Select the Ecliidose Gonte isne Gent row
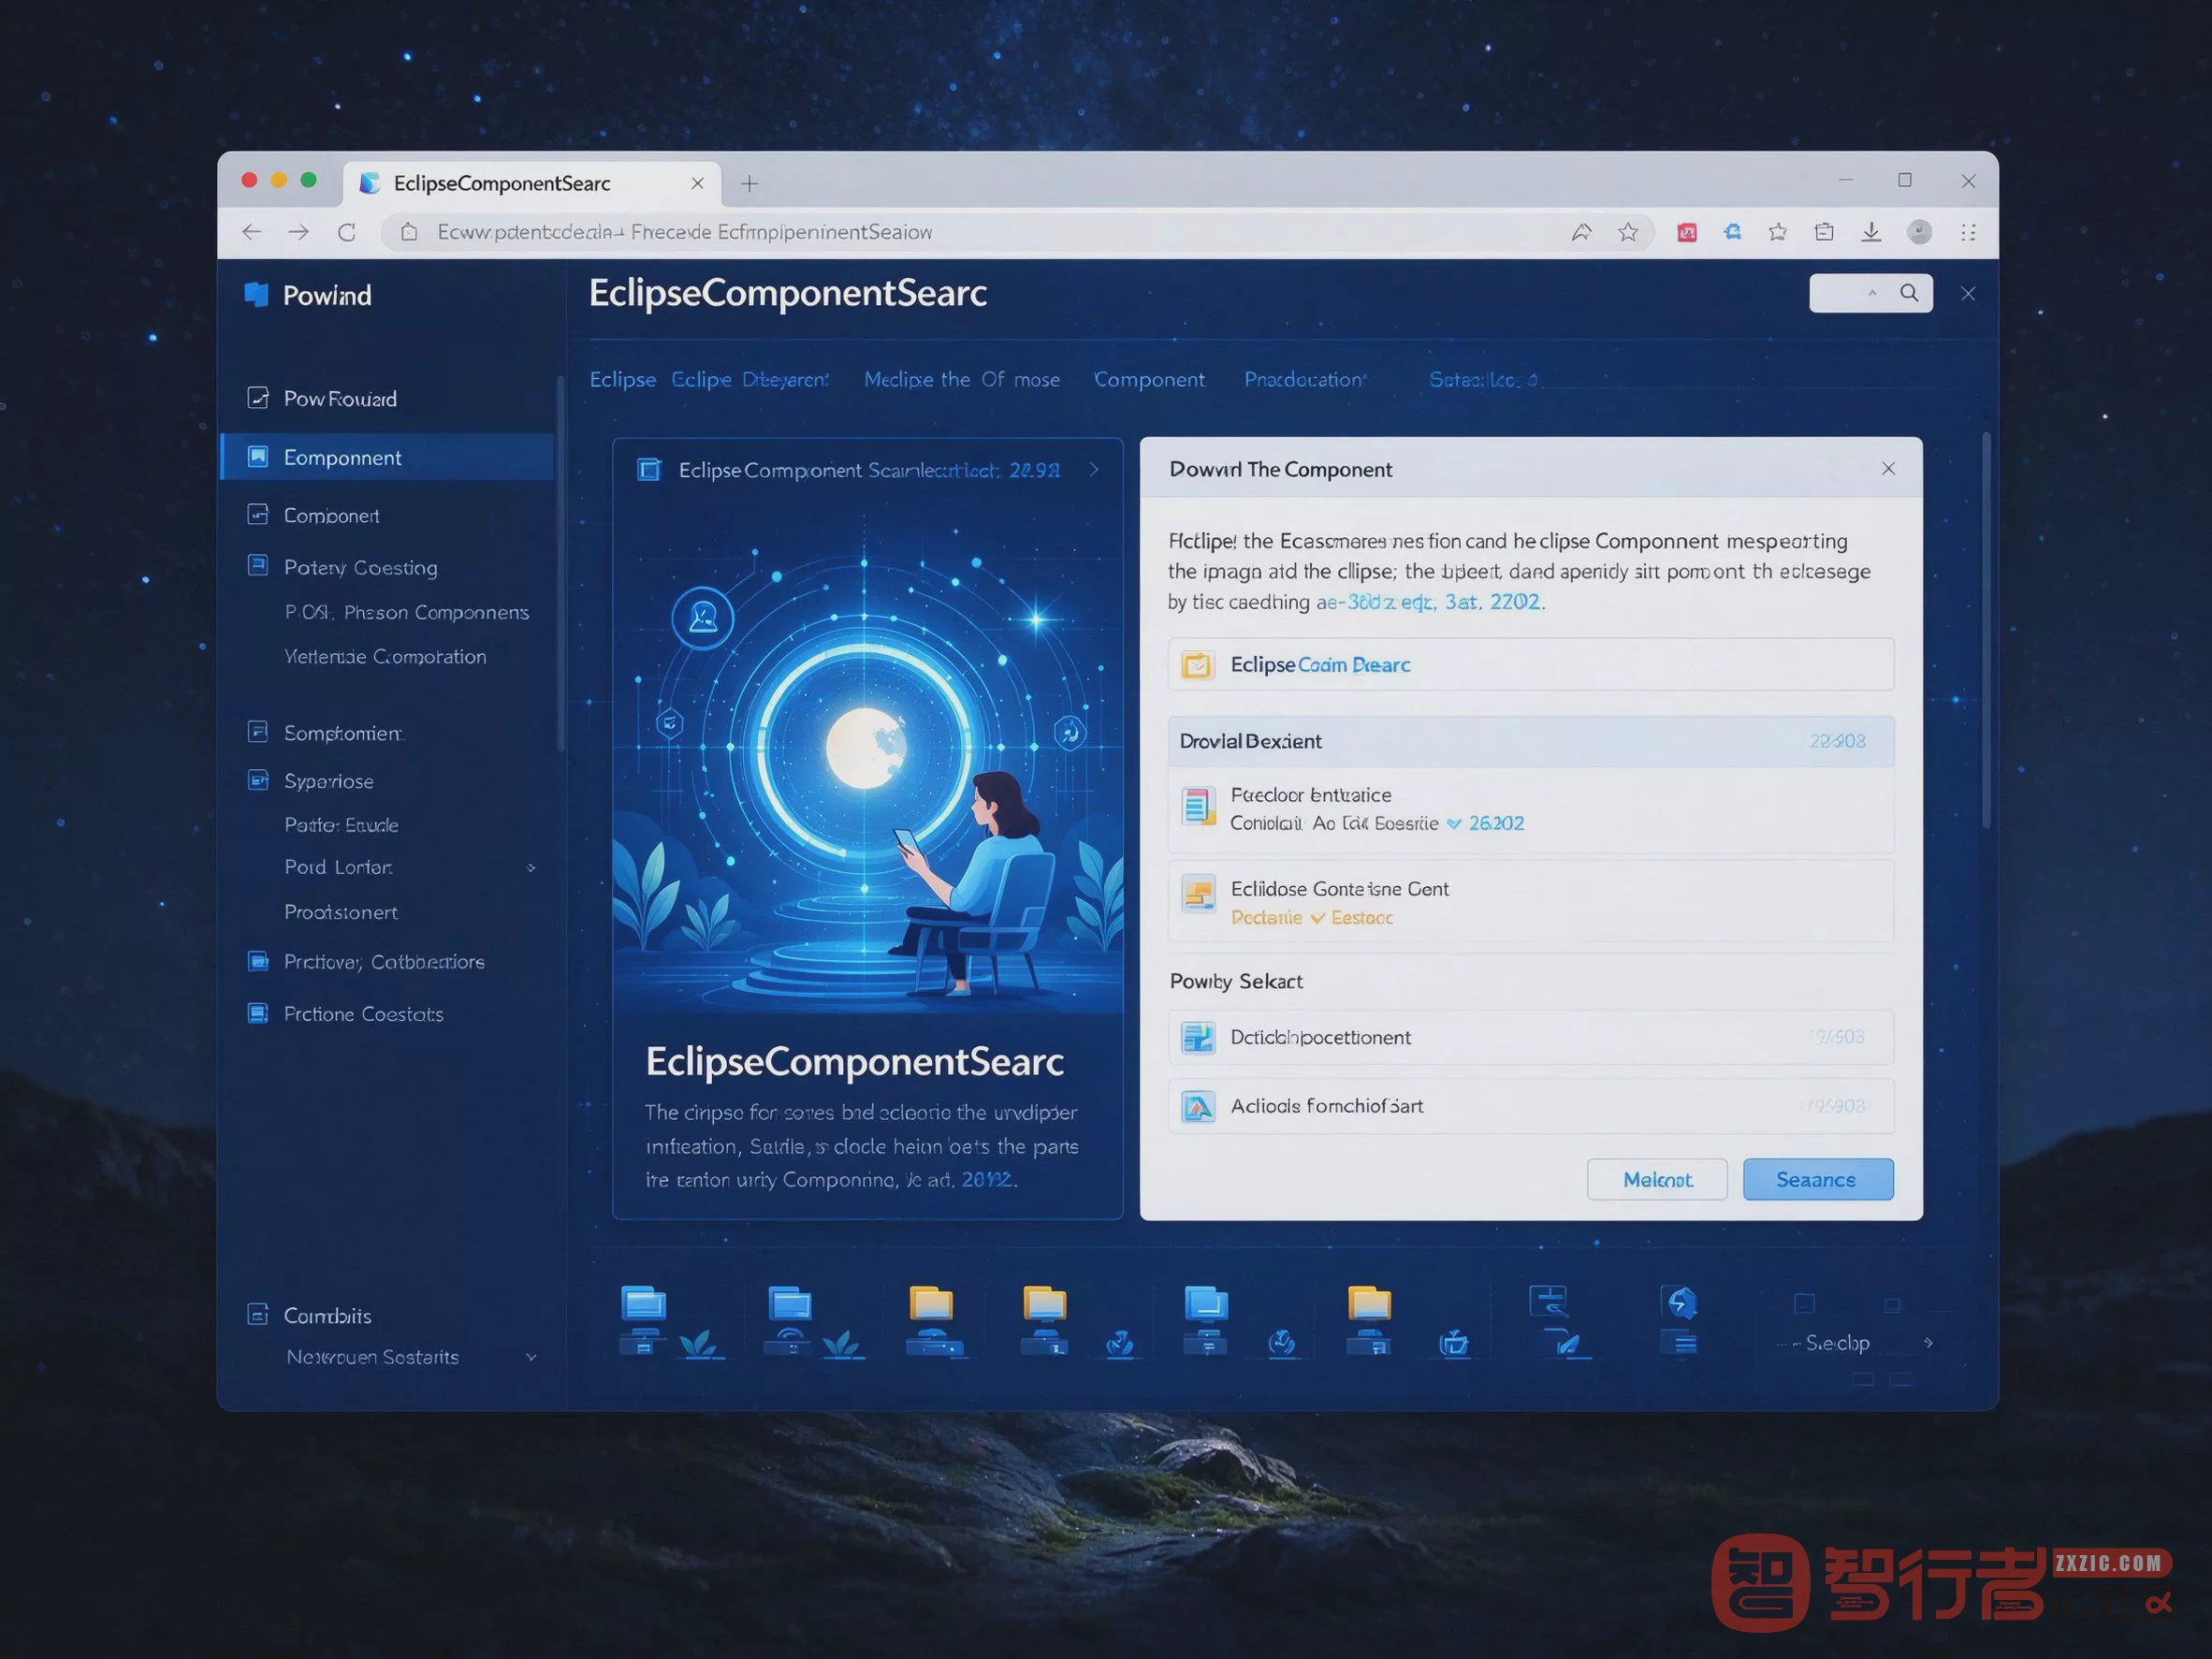Image resolution: width=2212 pixels, height=1659 pixels. pos(1531,902)
